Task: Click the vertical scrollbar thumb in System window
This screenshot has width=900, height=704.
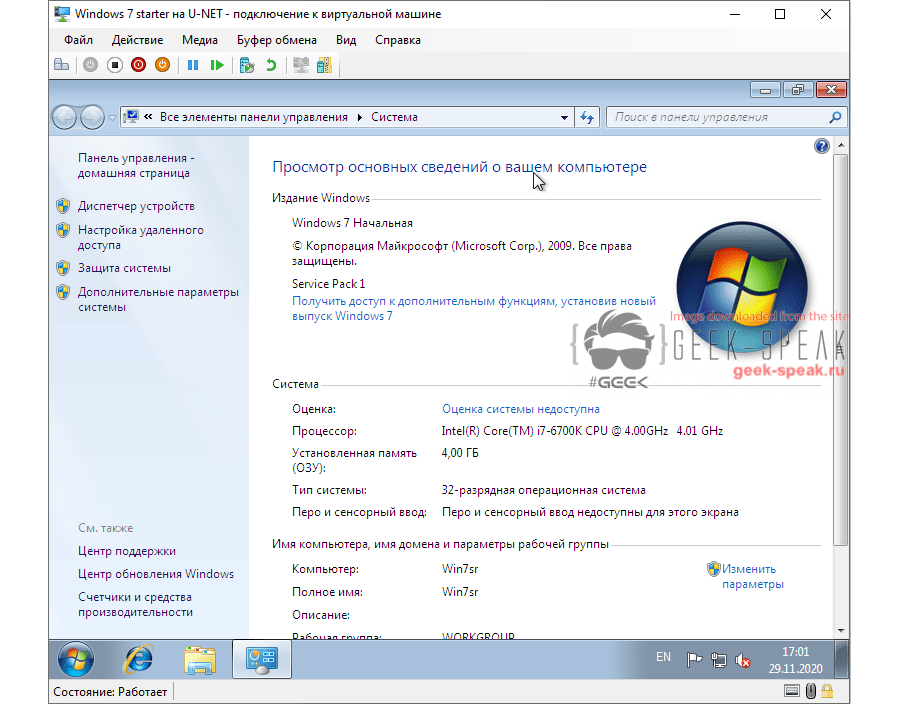Action: 841,349
